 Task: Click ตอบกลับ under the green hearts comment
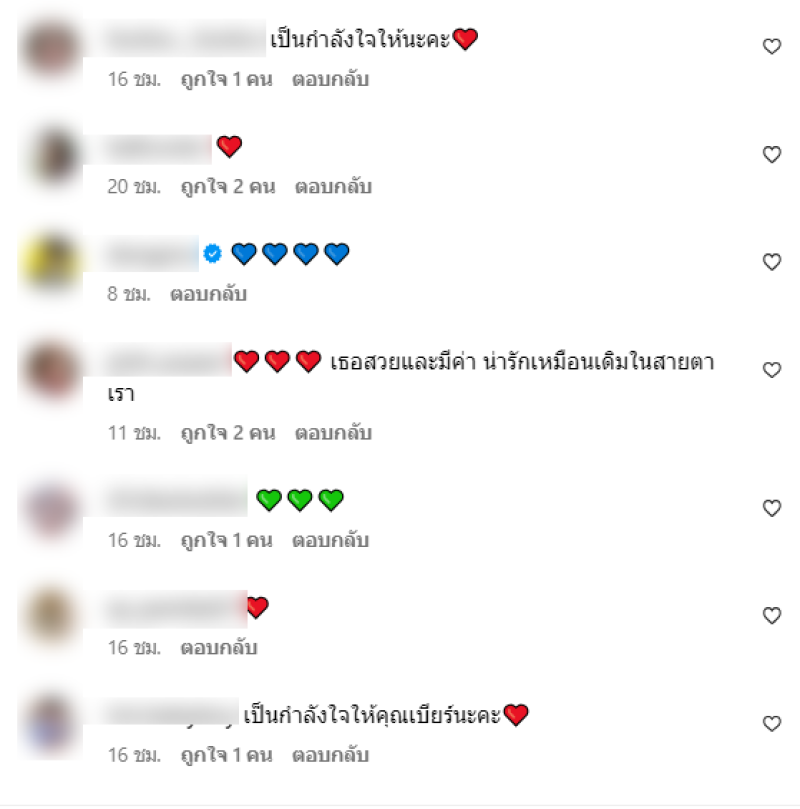point(331,541)
